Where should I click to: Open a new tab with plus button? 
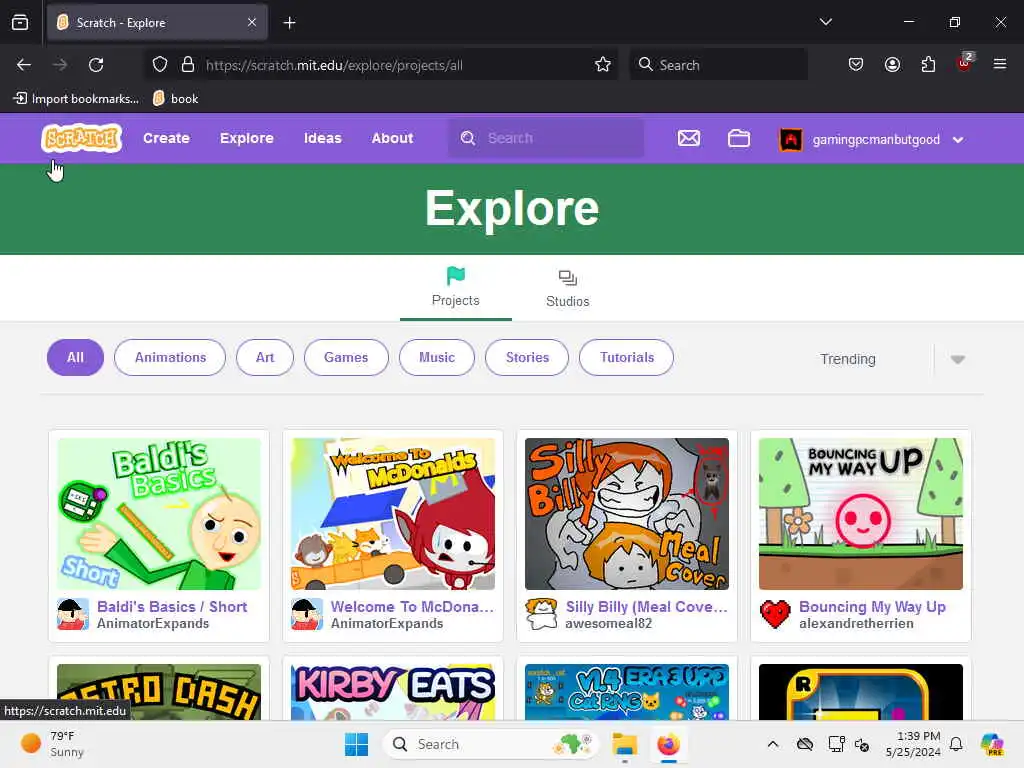click(289, 23)
